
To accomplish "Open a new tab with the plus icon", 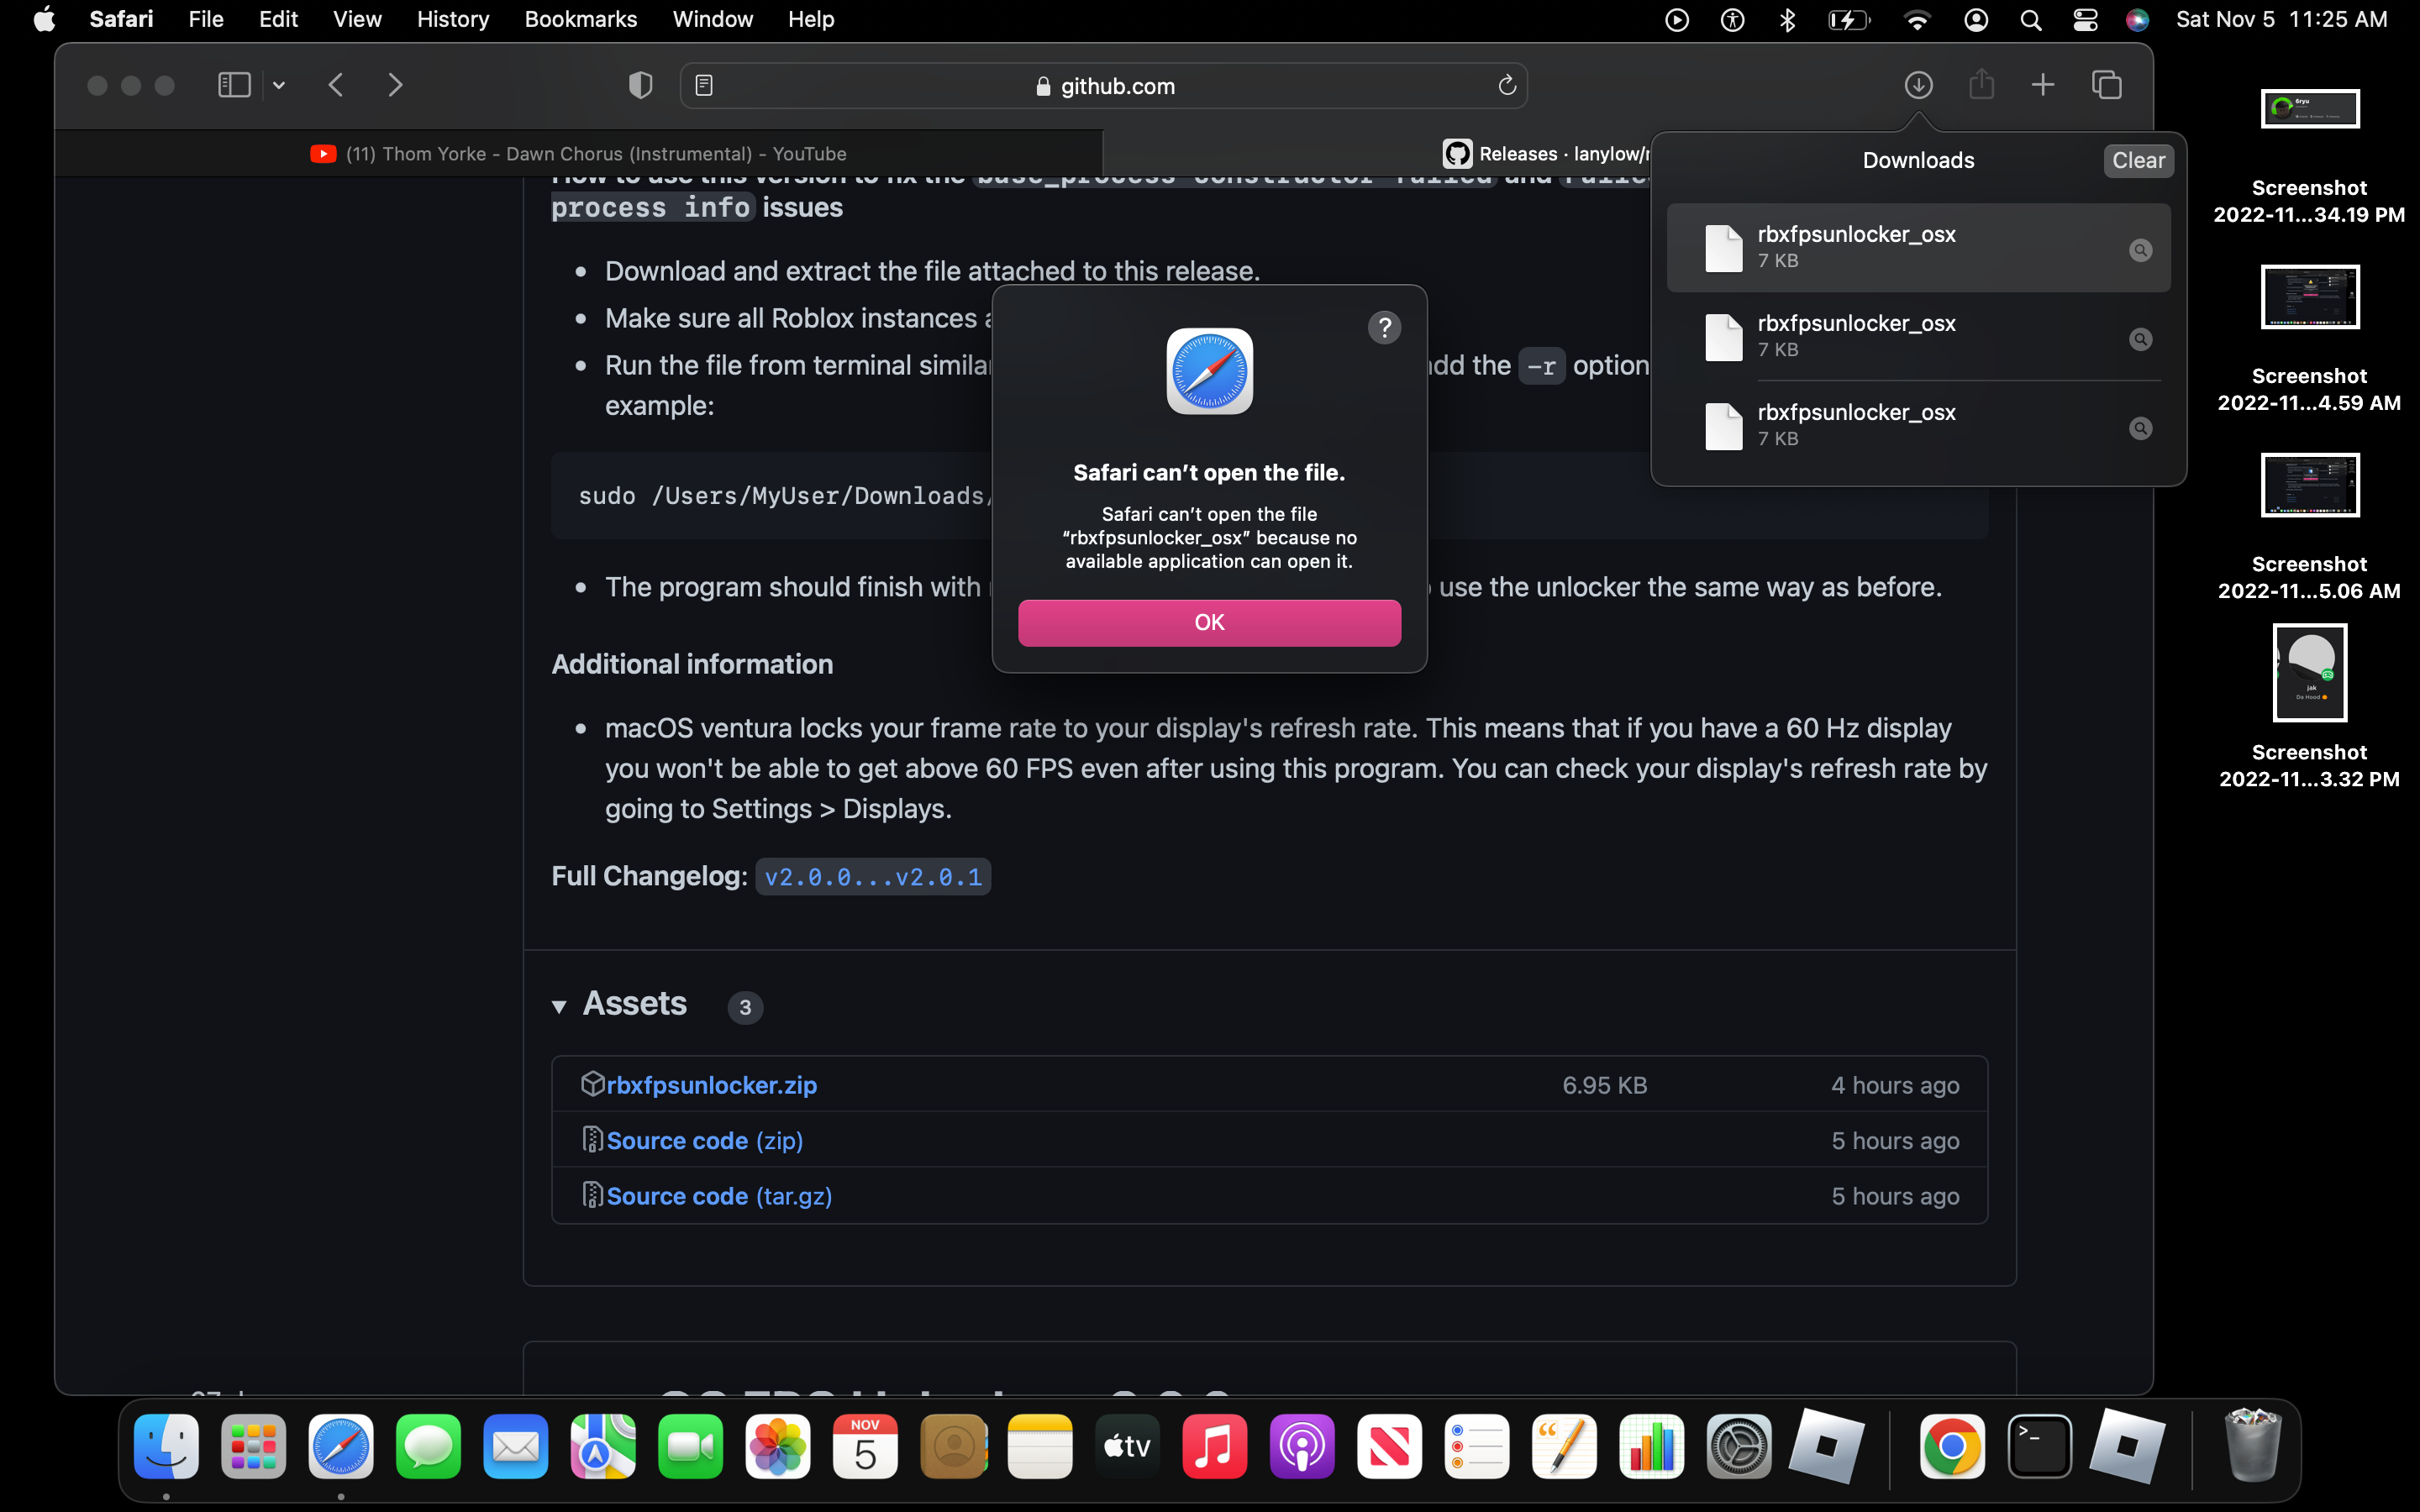I will coord(2043,85).
